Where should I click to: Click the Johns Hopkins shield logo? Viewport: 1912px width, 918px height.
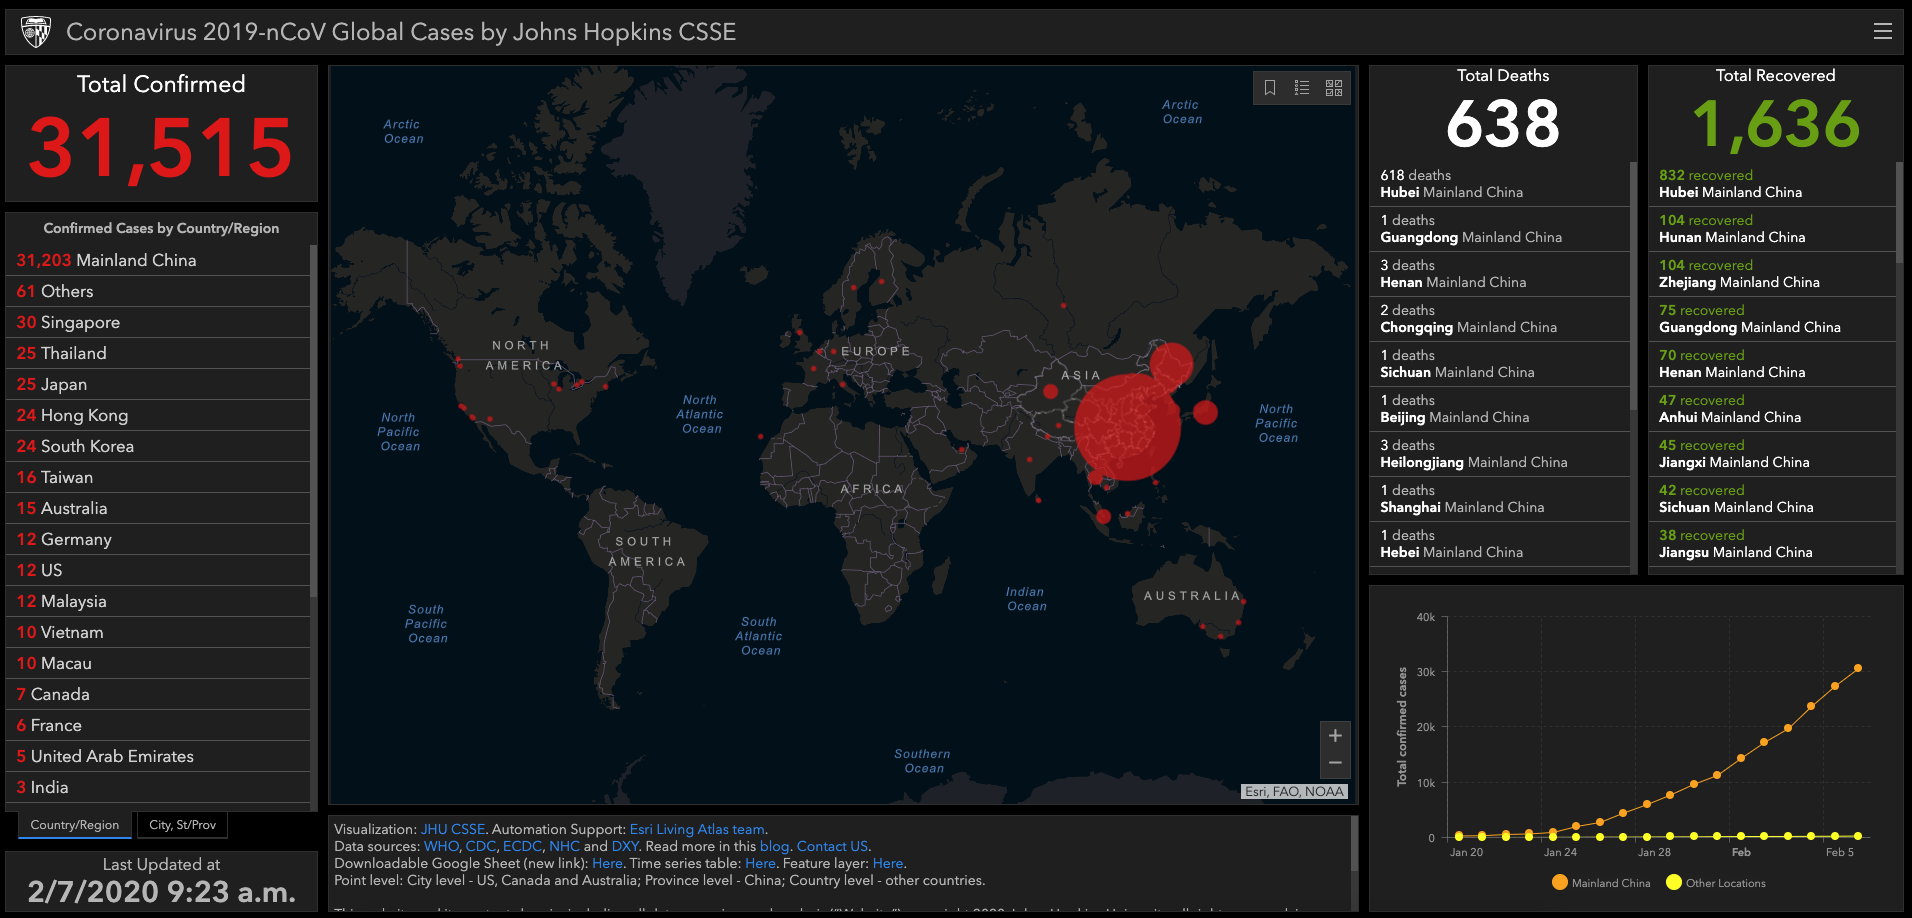point(36,32)
